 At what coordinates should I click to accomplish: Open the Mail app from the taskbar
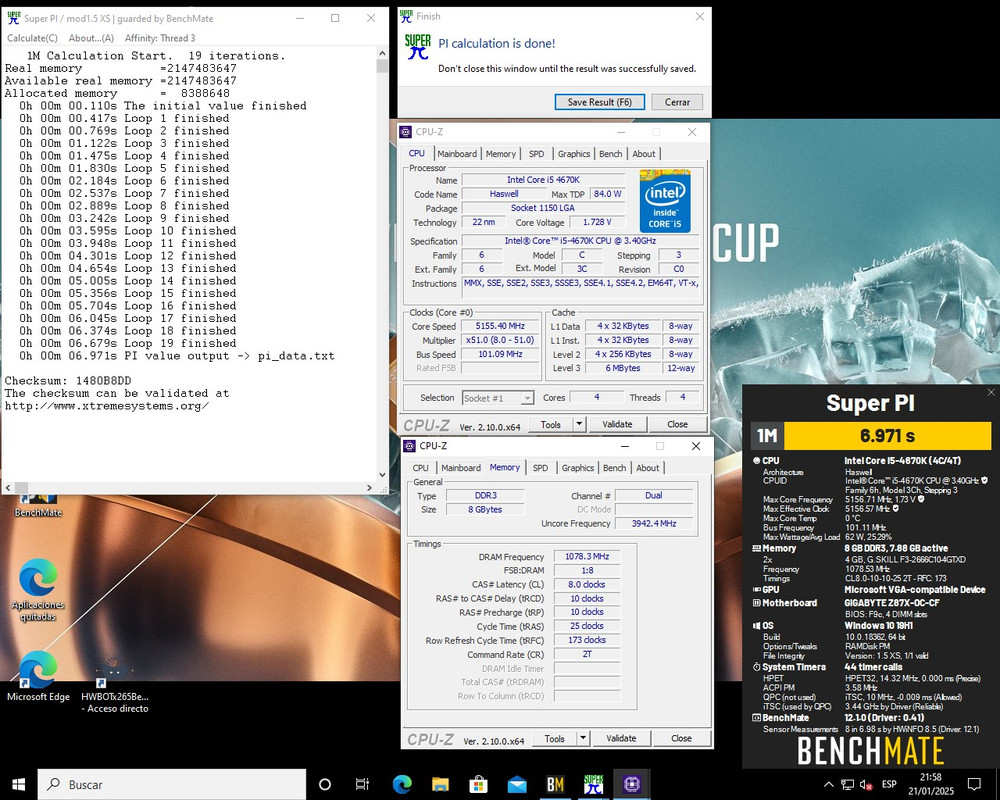pos(517,784)
